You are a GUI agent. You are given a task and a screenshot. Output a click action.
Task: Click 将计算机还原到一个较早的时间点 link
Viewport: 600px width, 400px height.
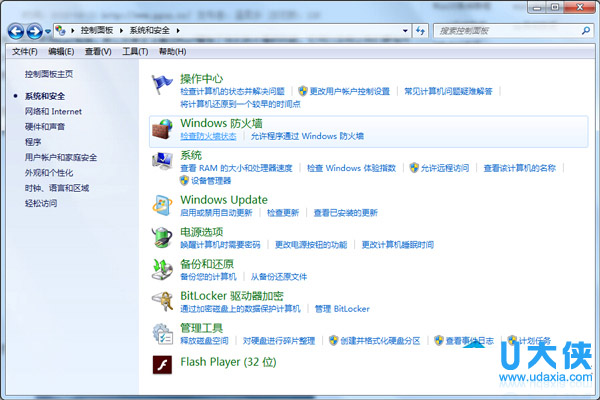pyautogui.click(x=240, y=104)
